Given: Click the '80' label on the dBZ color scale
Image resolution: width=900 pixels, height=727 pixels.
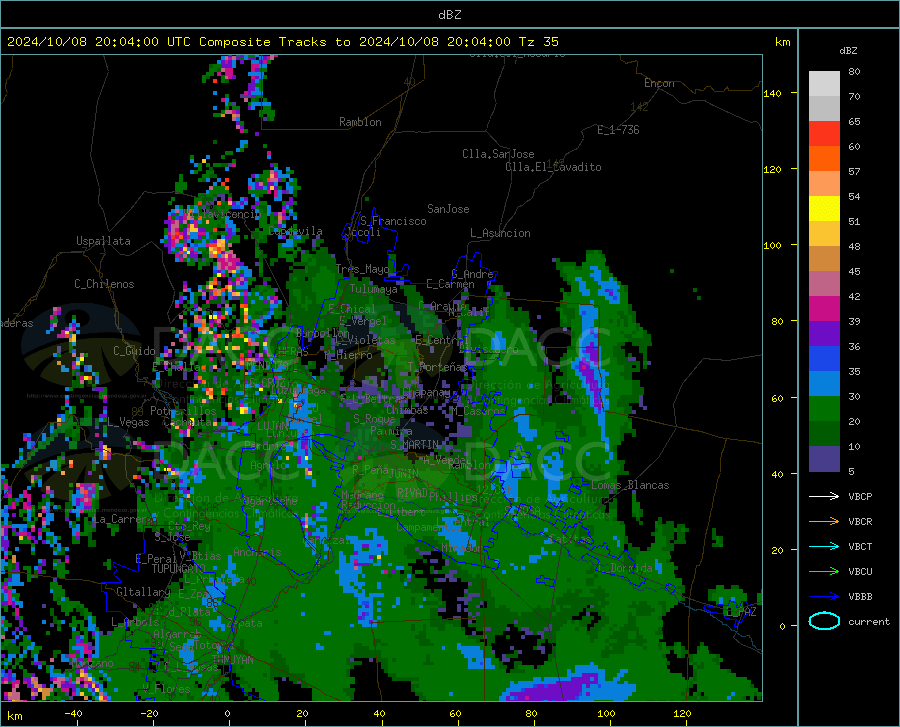Looking at the screenshot, I should pyautogui.click(x=854, y=71).
